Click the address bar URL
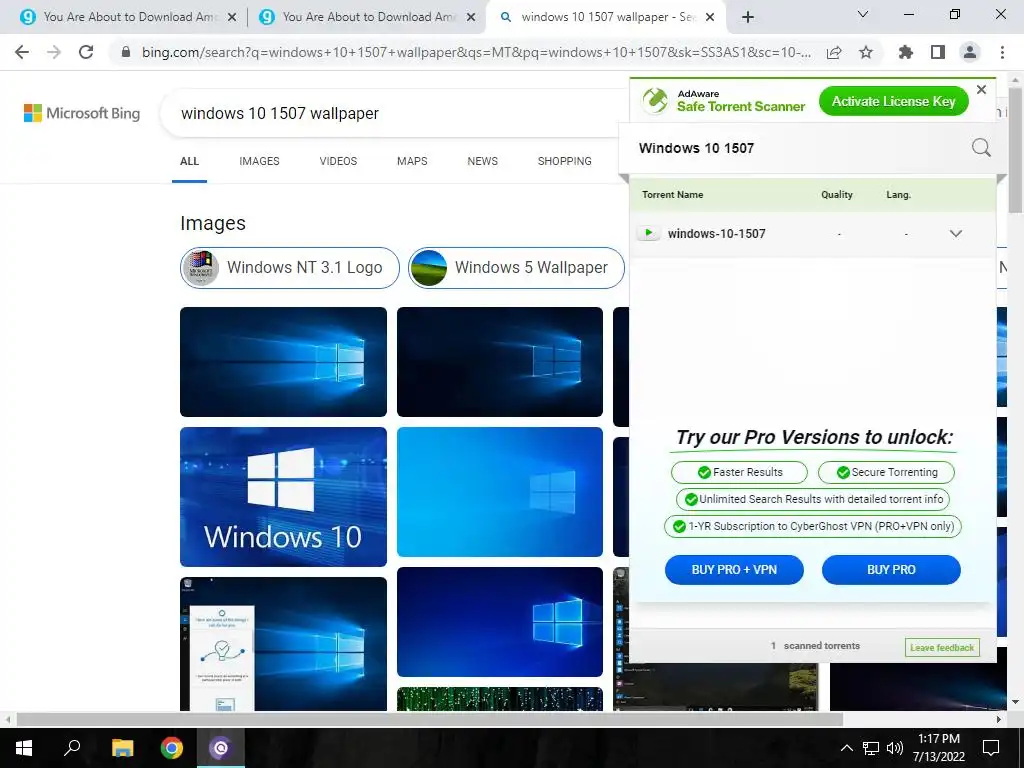Image resolution: width=1024 pixels, height=768 pixels. tap(477, 52)
